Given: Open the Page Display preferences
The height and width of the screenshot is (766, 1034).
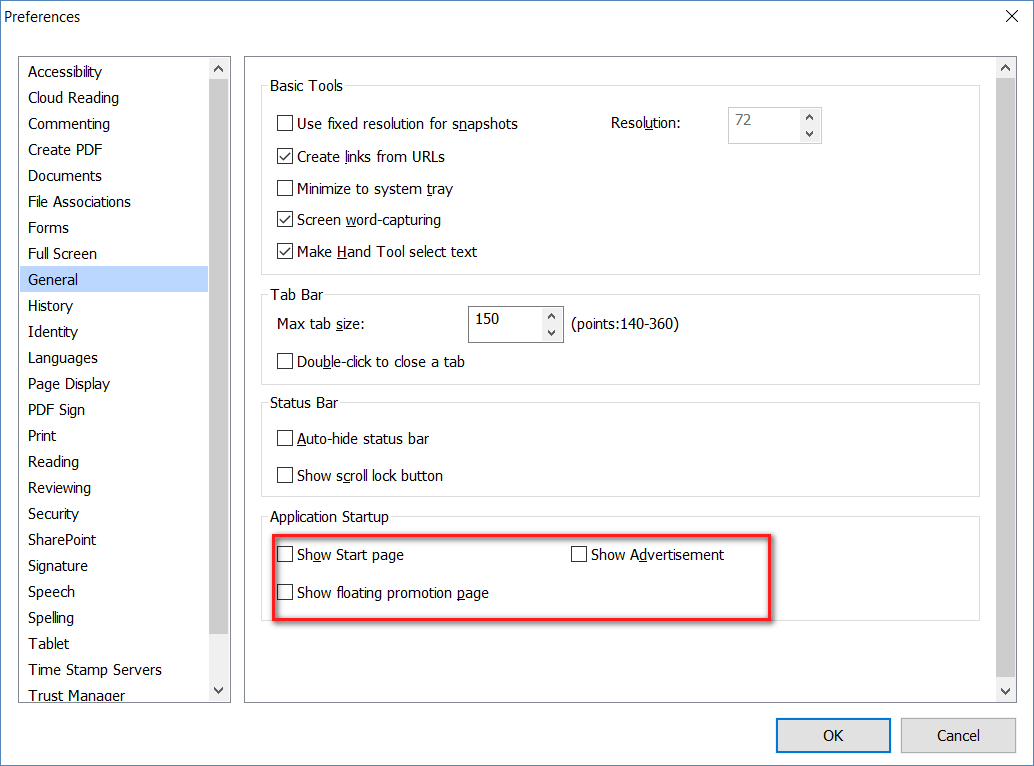Looking at the screenshot, I should pos(69,384).
